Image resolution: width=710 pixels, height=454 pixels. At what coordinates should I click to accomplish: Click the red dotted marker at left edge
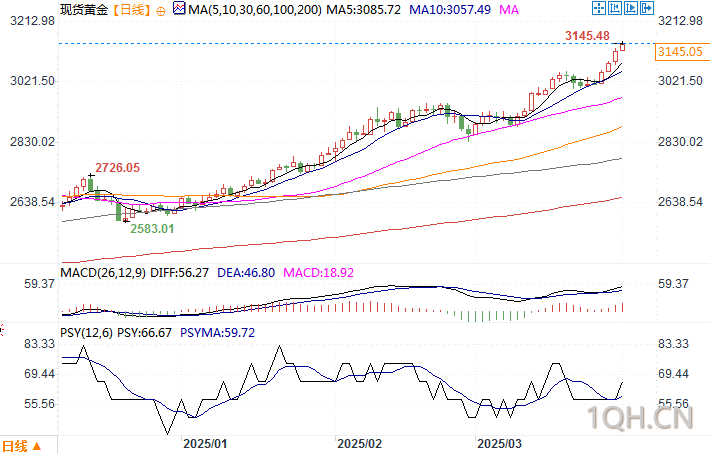pos(2,331)
